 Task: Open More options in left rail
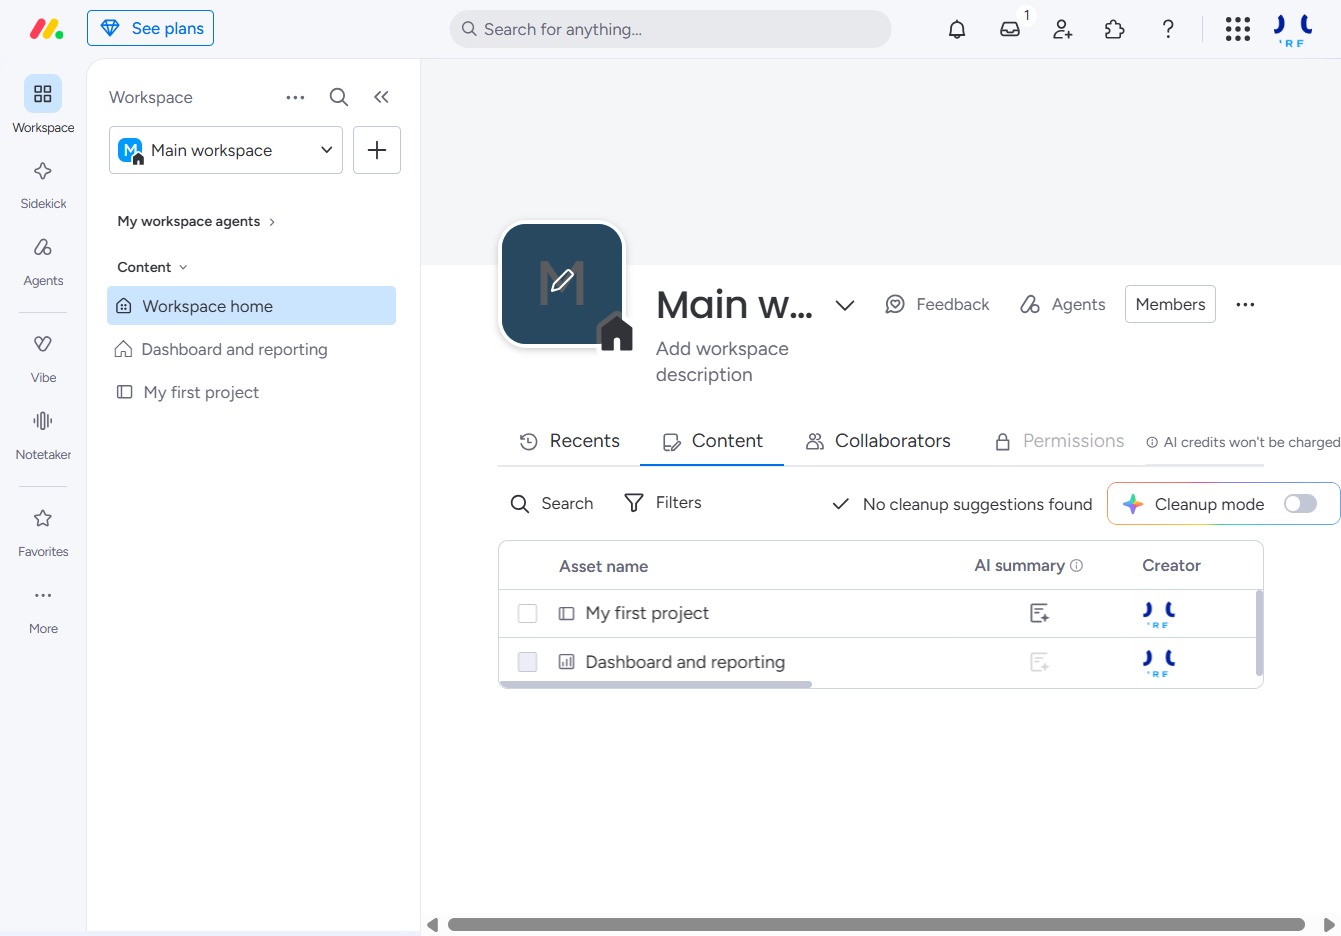(43, 609)
